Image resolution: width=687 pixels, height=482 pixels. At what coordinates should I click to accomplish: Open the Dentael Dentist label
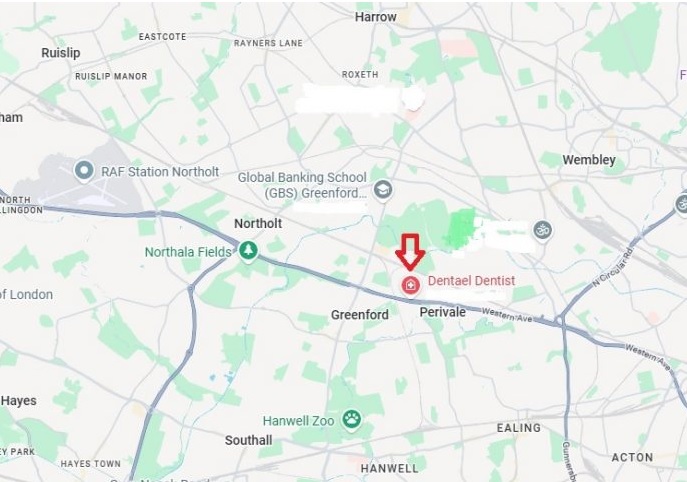click(471, 280)
